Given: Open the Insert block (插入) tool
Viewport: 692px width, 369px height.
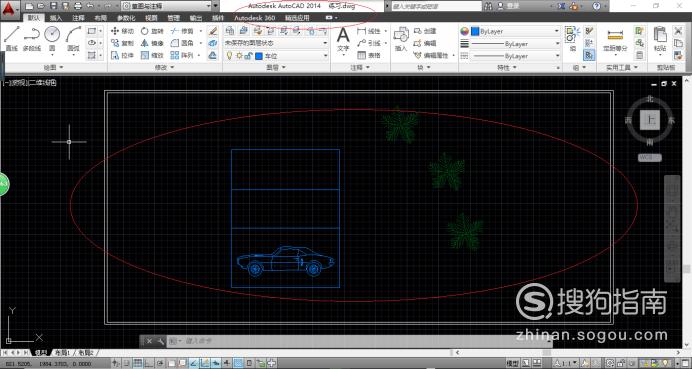Looking at the screenshot, I should click(x=401, y=39).
